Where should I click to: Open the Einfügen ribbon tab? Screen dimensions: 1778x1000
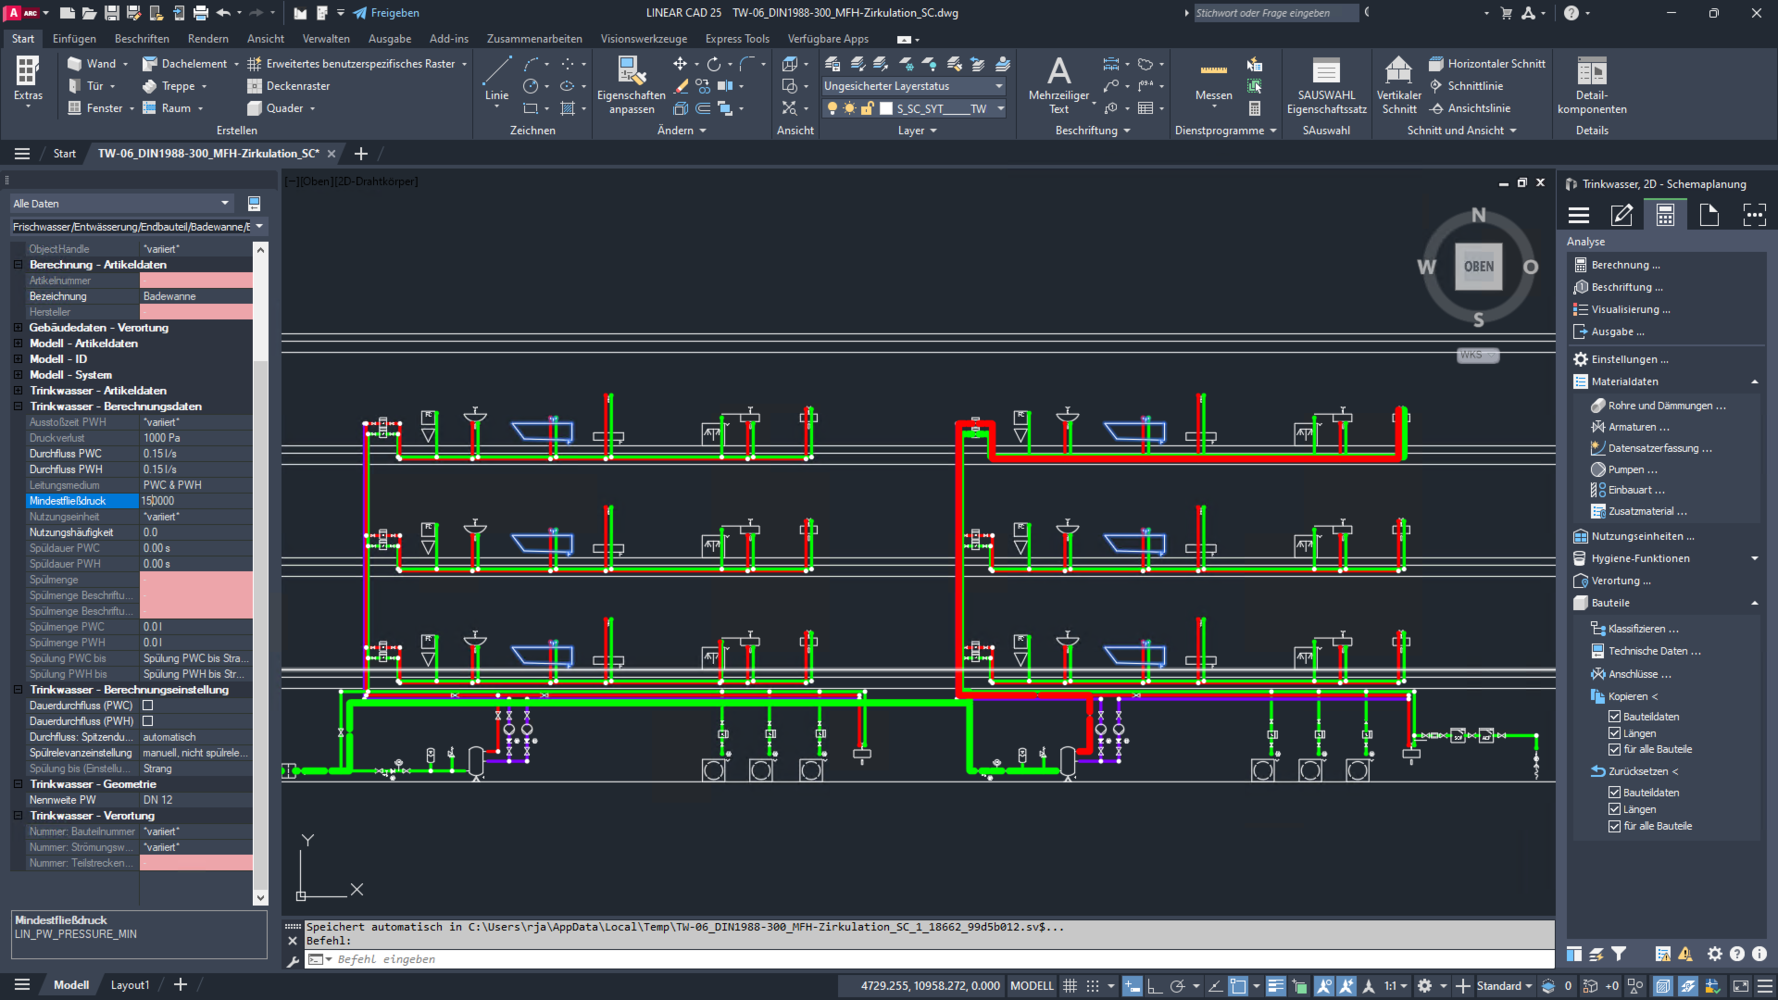pos(74,39)
